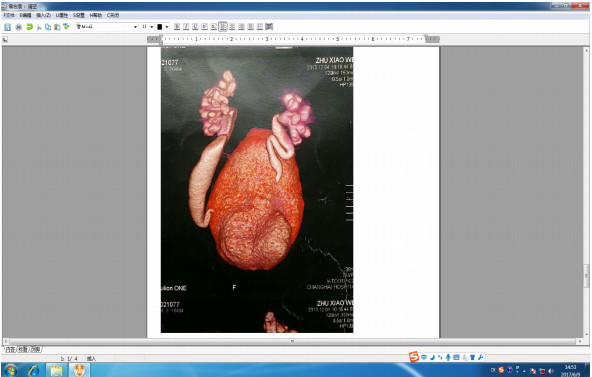Click the ruler corner tab-stop selector
Image resolution: width=592 pixels, height=377 pixels.
coord(5,39)
